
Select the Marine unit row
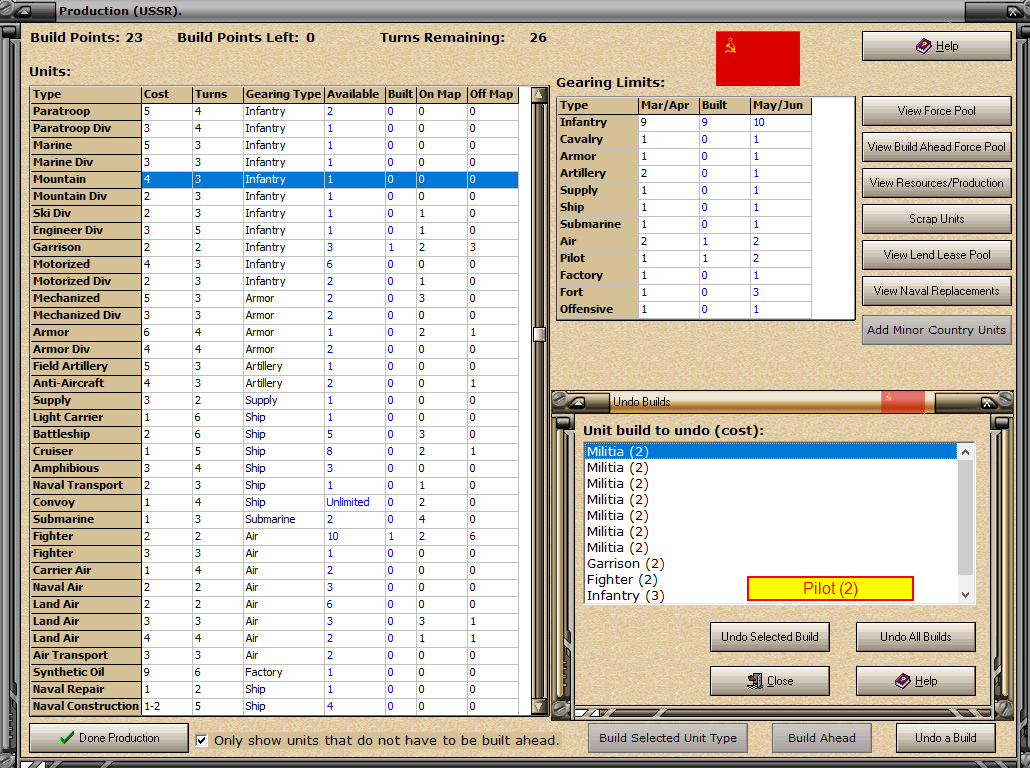pos(275,145)
